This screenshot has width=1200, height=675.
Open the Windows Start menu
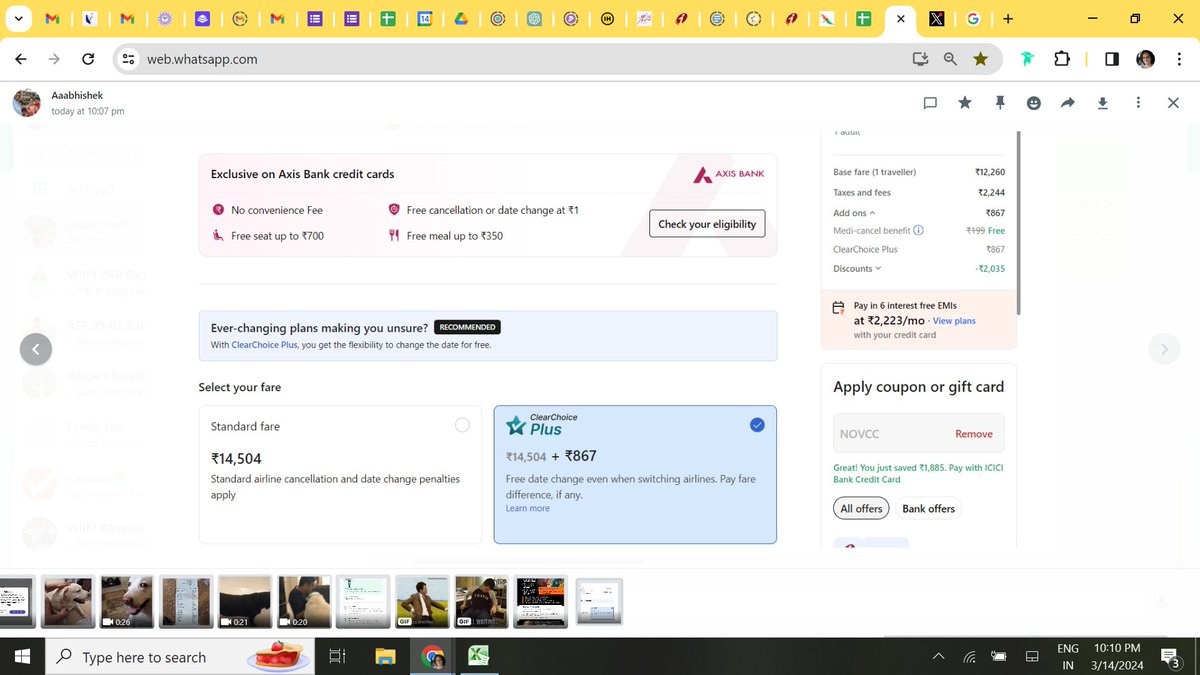[21, 656]
